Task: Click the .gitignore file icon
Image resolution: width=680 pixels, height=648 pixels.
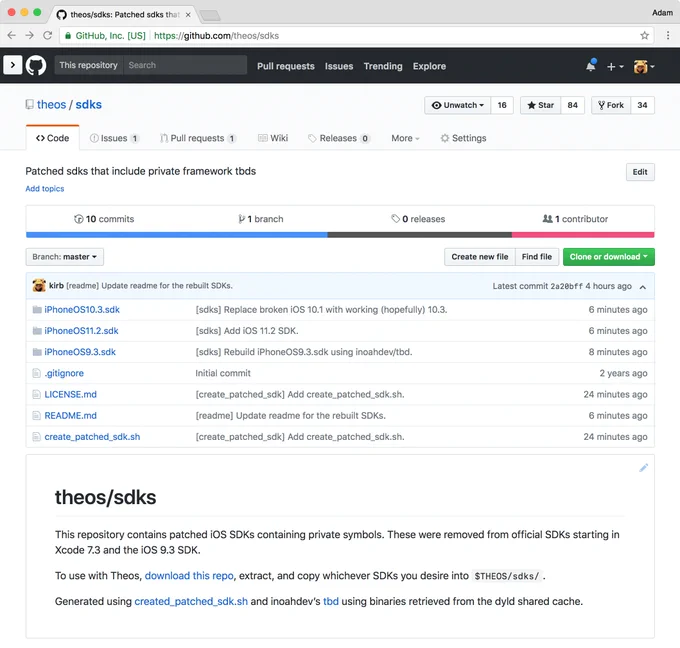Action: click(37, 373)
